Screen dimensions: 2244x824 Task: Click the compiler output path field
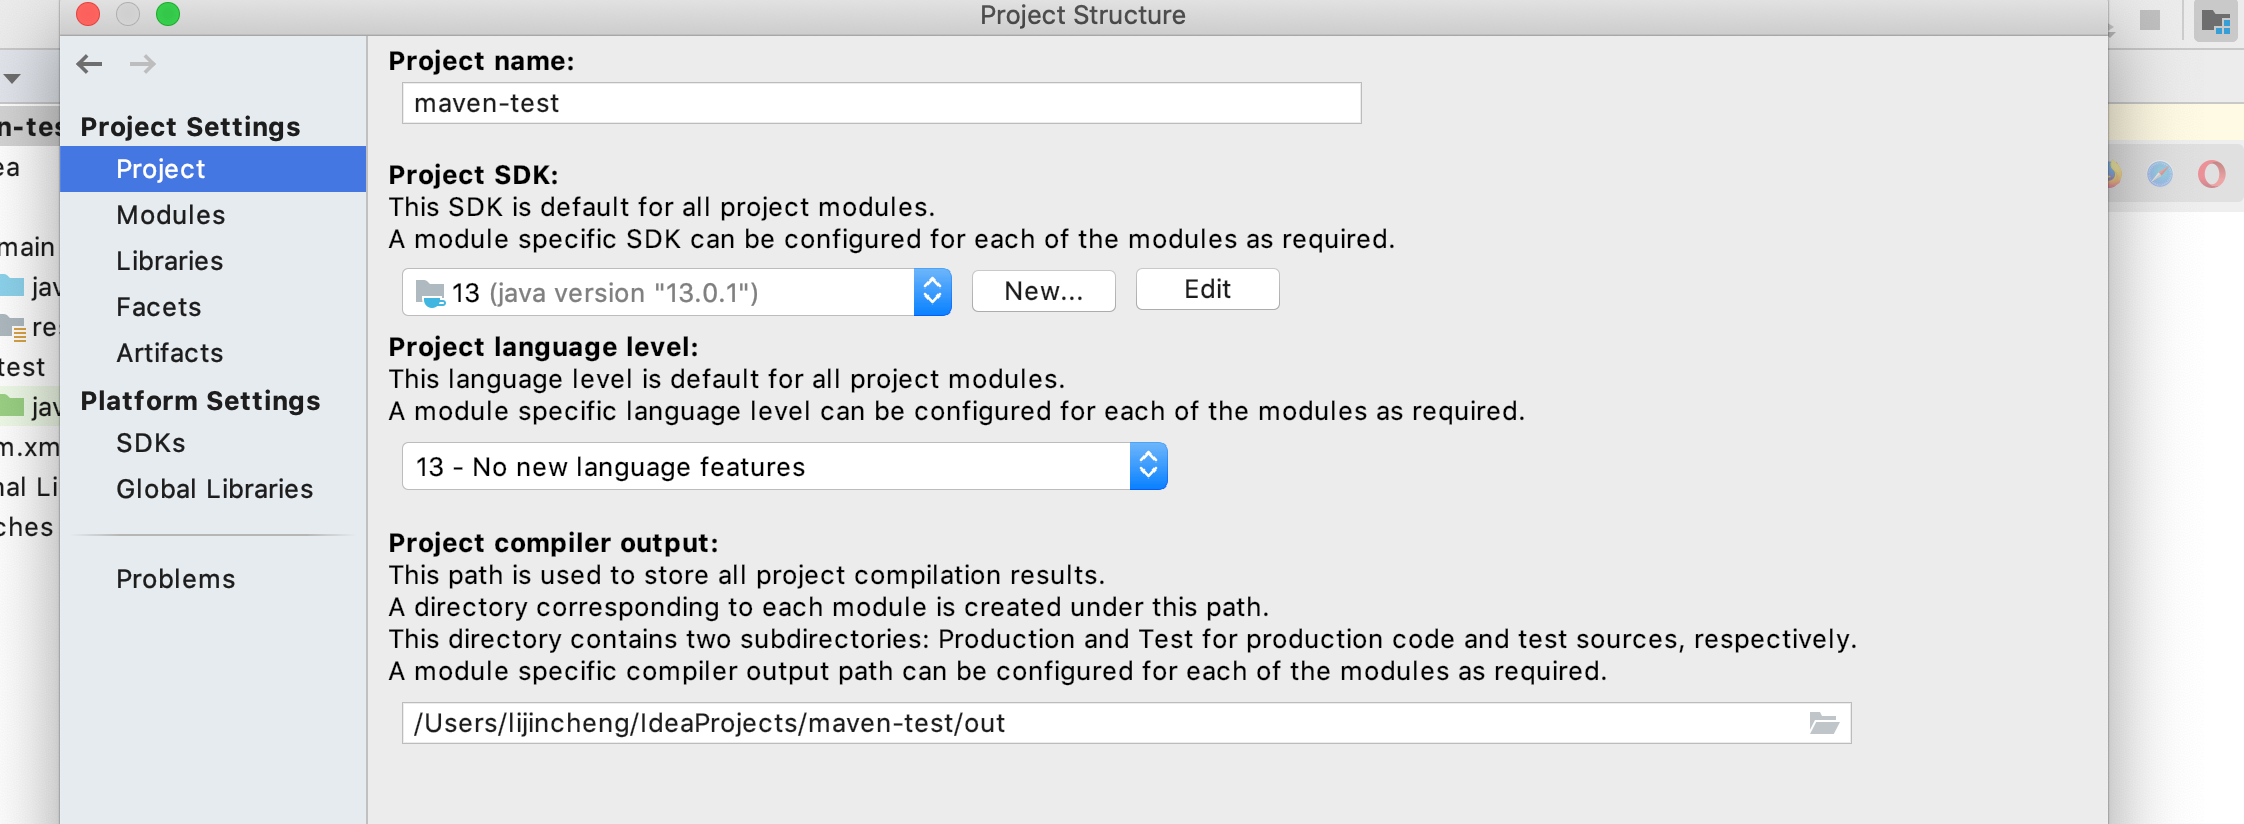coord(1126,723)
